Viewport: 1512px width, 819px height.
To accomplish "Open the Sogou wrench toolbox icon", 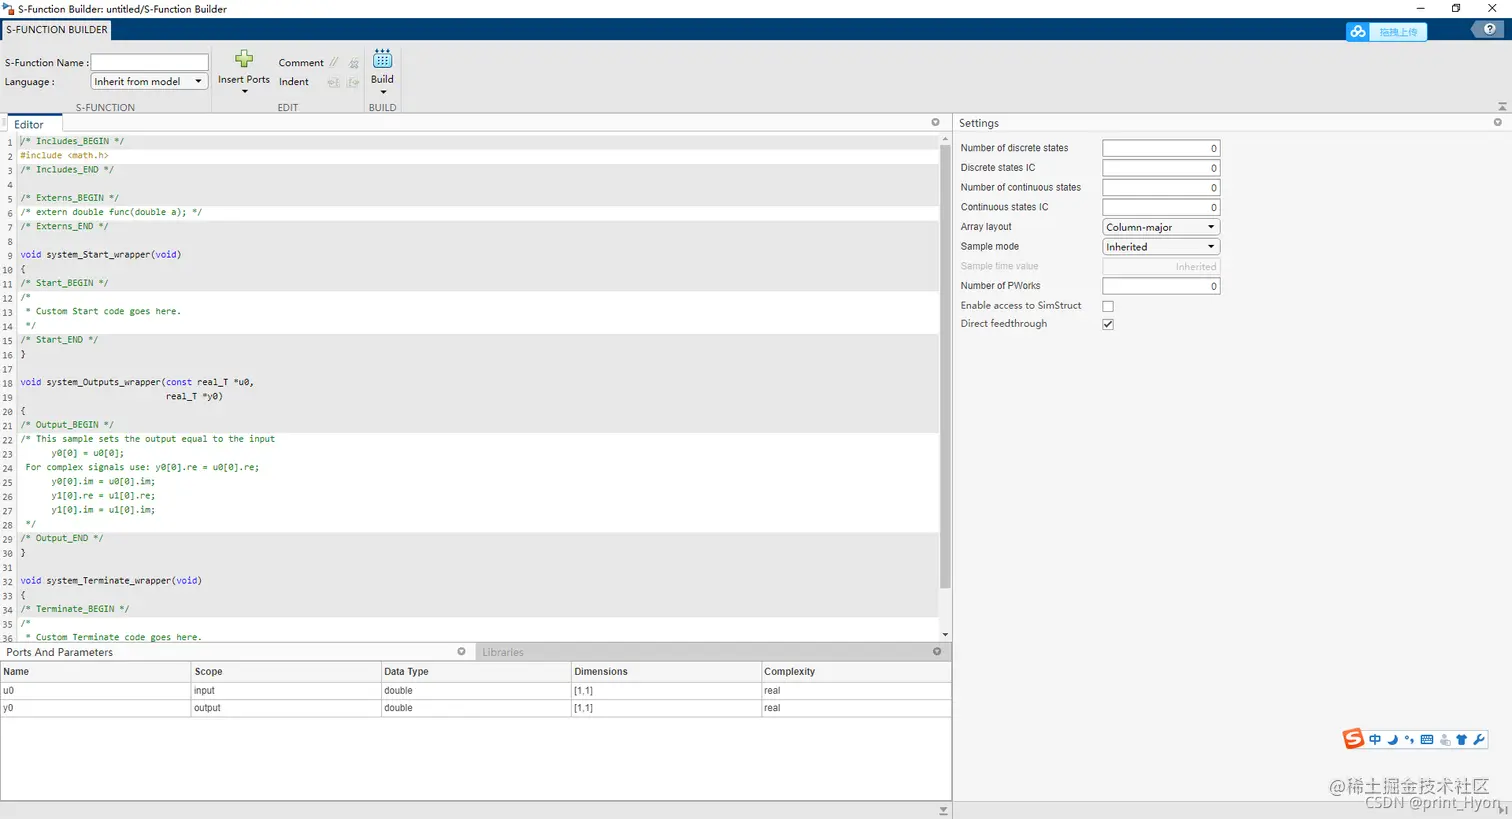I will pos(1479,740).
